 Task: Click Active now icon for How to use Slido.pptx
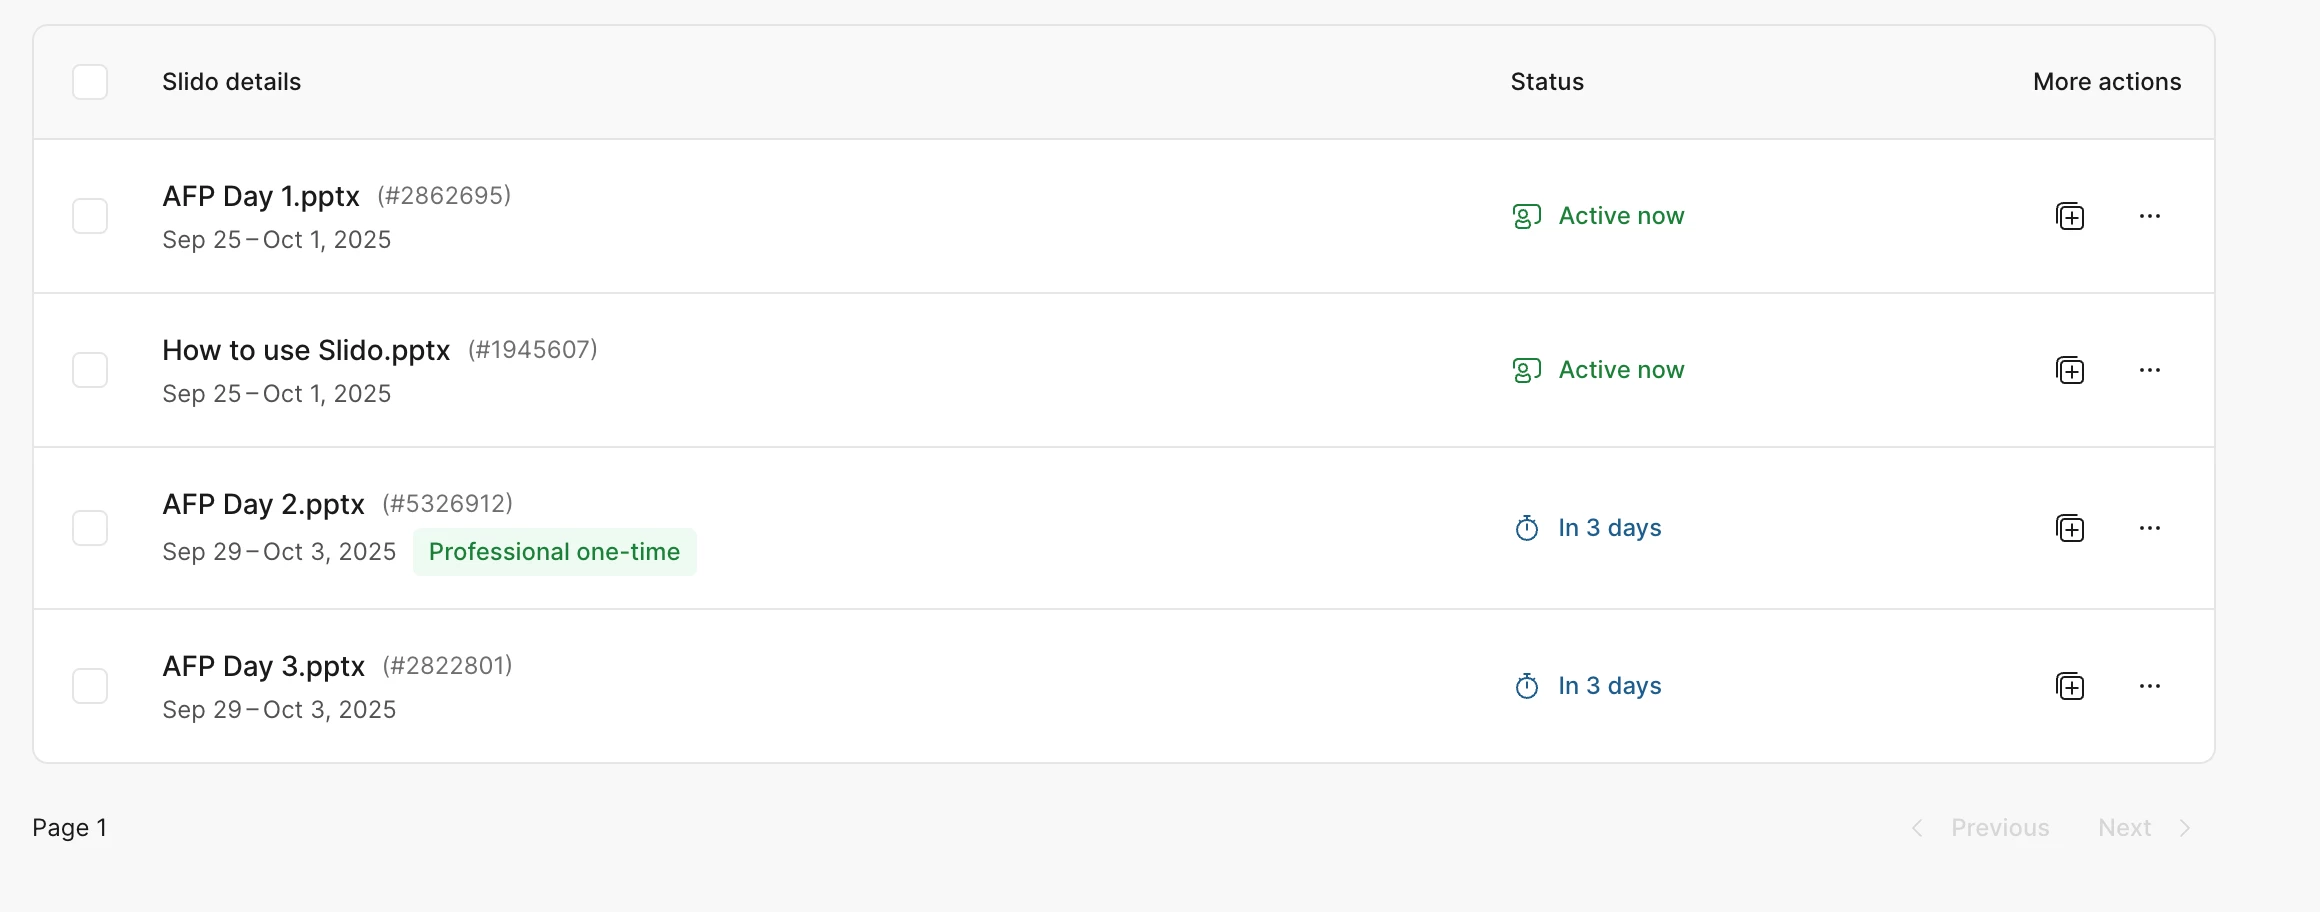click(1526, 370)
